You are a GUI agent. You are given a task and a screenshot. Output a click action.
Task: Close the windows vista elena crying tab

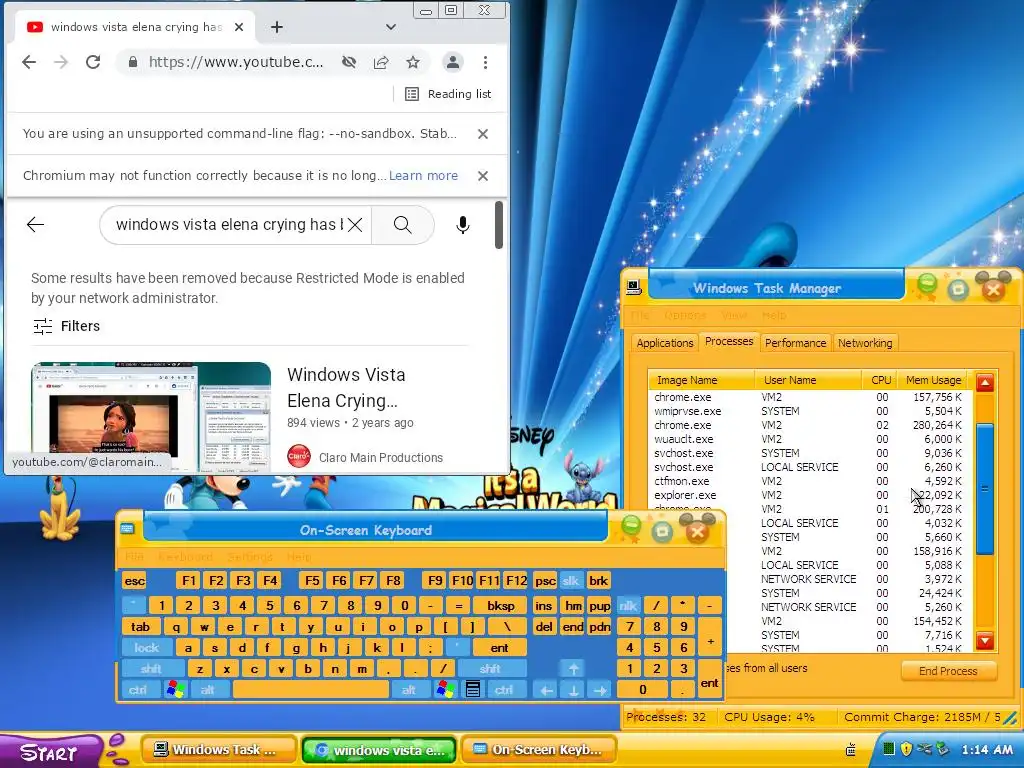coord(239,27)
